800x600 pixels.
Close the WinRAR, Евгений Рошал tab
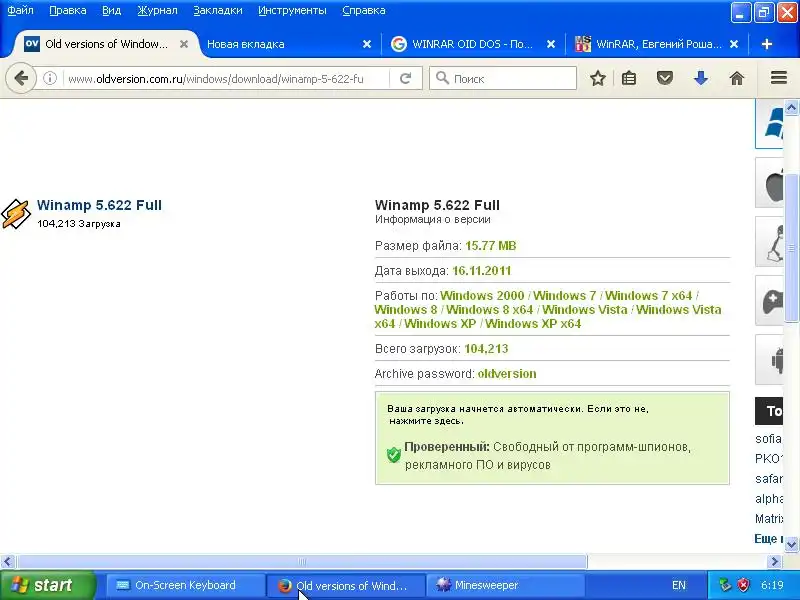(734, 44)
